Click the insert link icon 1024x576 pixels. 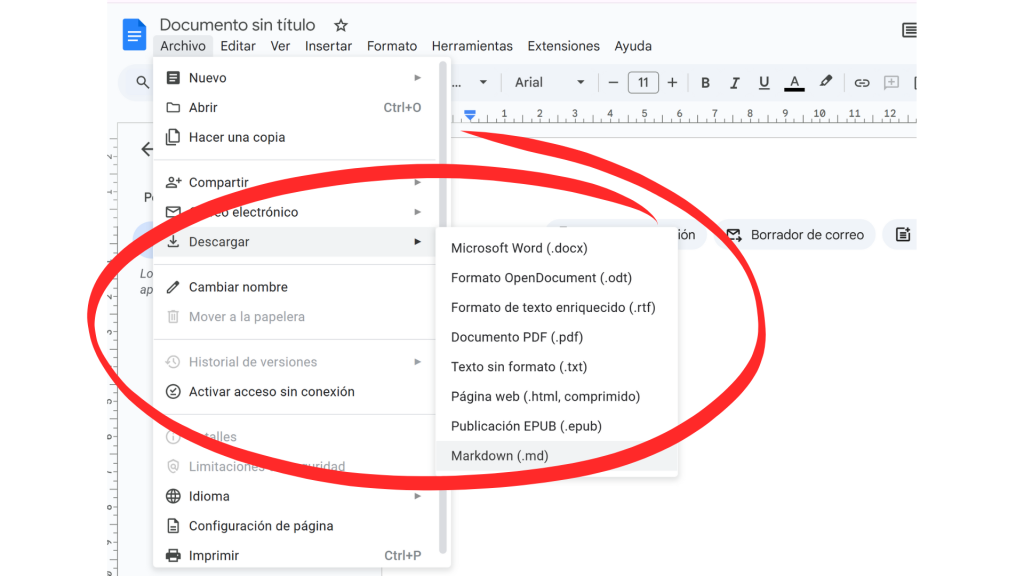pyautogui.click(x=861, y=83)
